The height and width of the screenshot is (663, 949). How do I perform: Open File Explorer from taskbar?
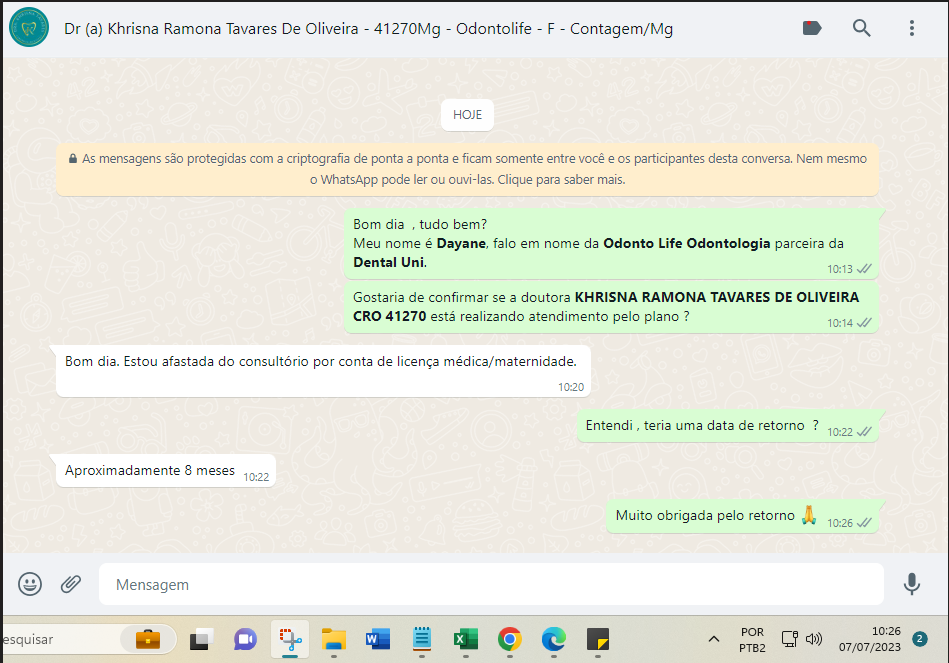[333, 639]
